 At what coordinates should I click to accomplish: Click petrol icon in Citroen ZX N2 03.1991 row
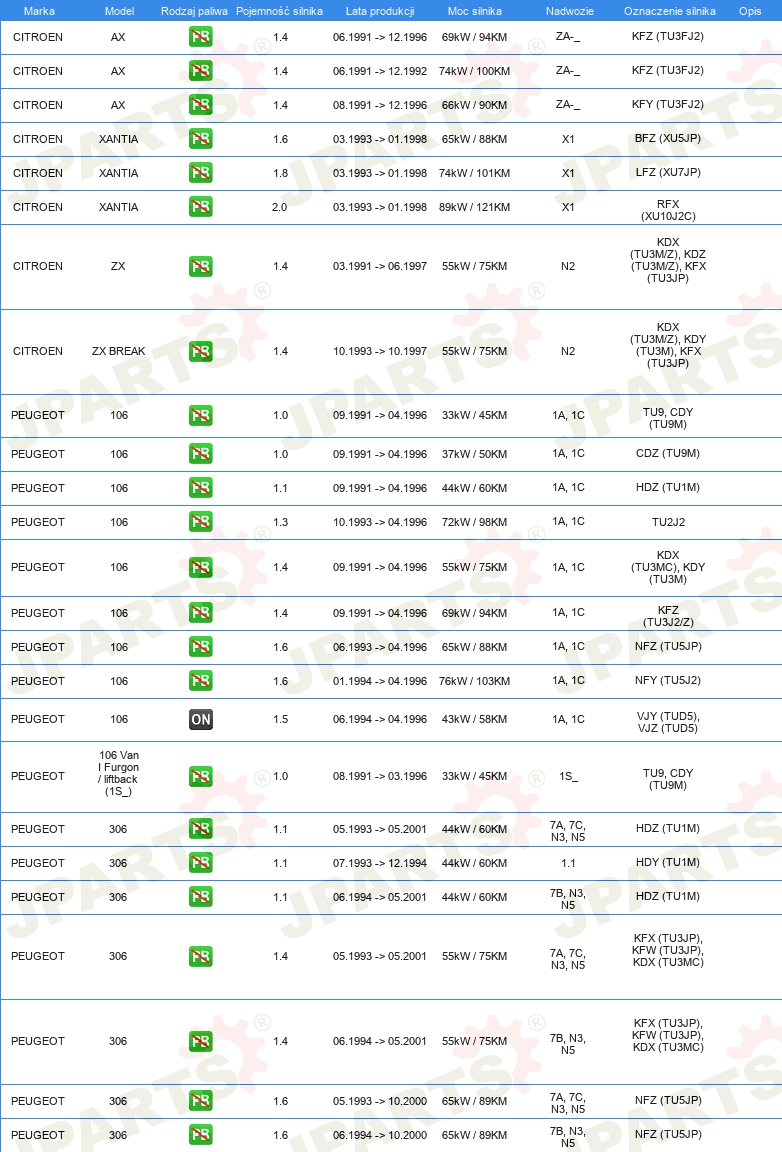pyautogui.click(x=201, y=266)
